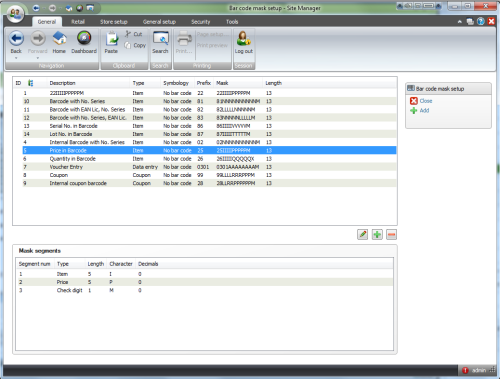This screenshot has width=500, height=379.
Task: Click the Add link in Bar code mask setup panel
Action: 424,110
